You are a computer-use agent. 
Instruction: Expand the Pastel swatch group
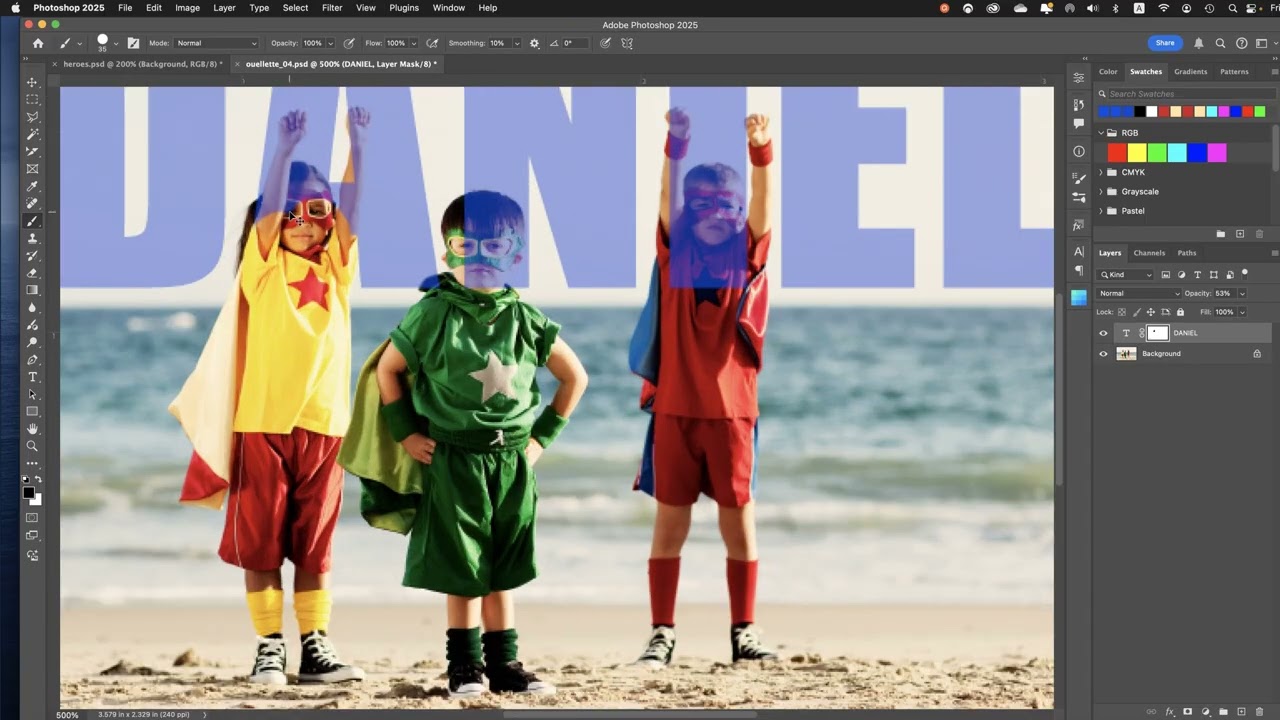[x=1101, y=211]
